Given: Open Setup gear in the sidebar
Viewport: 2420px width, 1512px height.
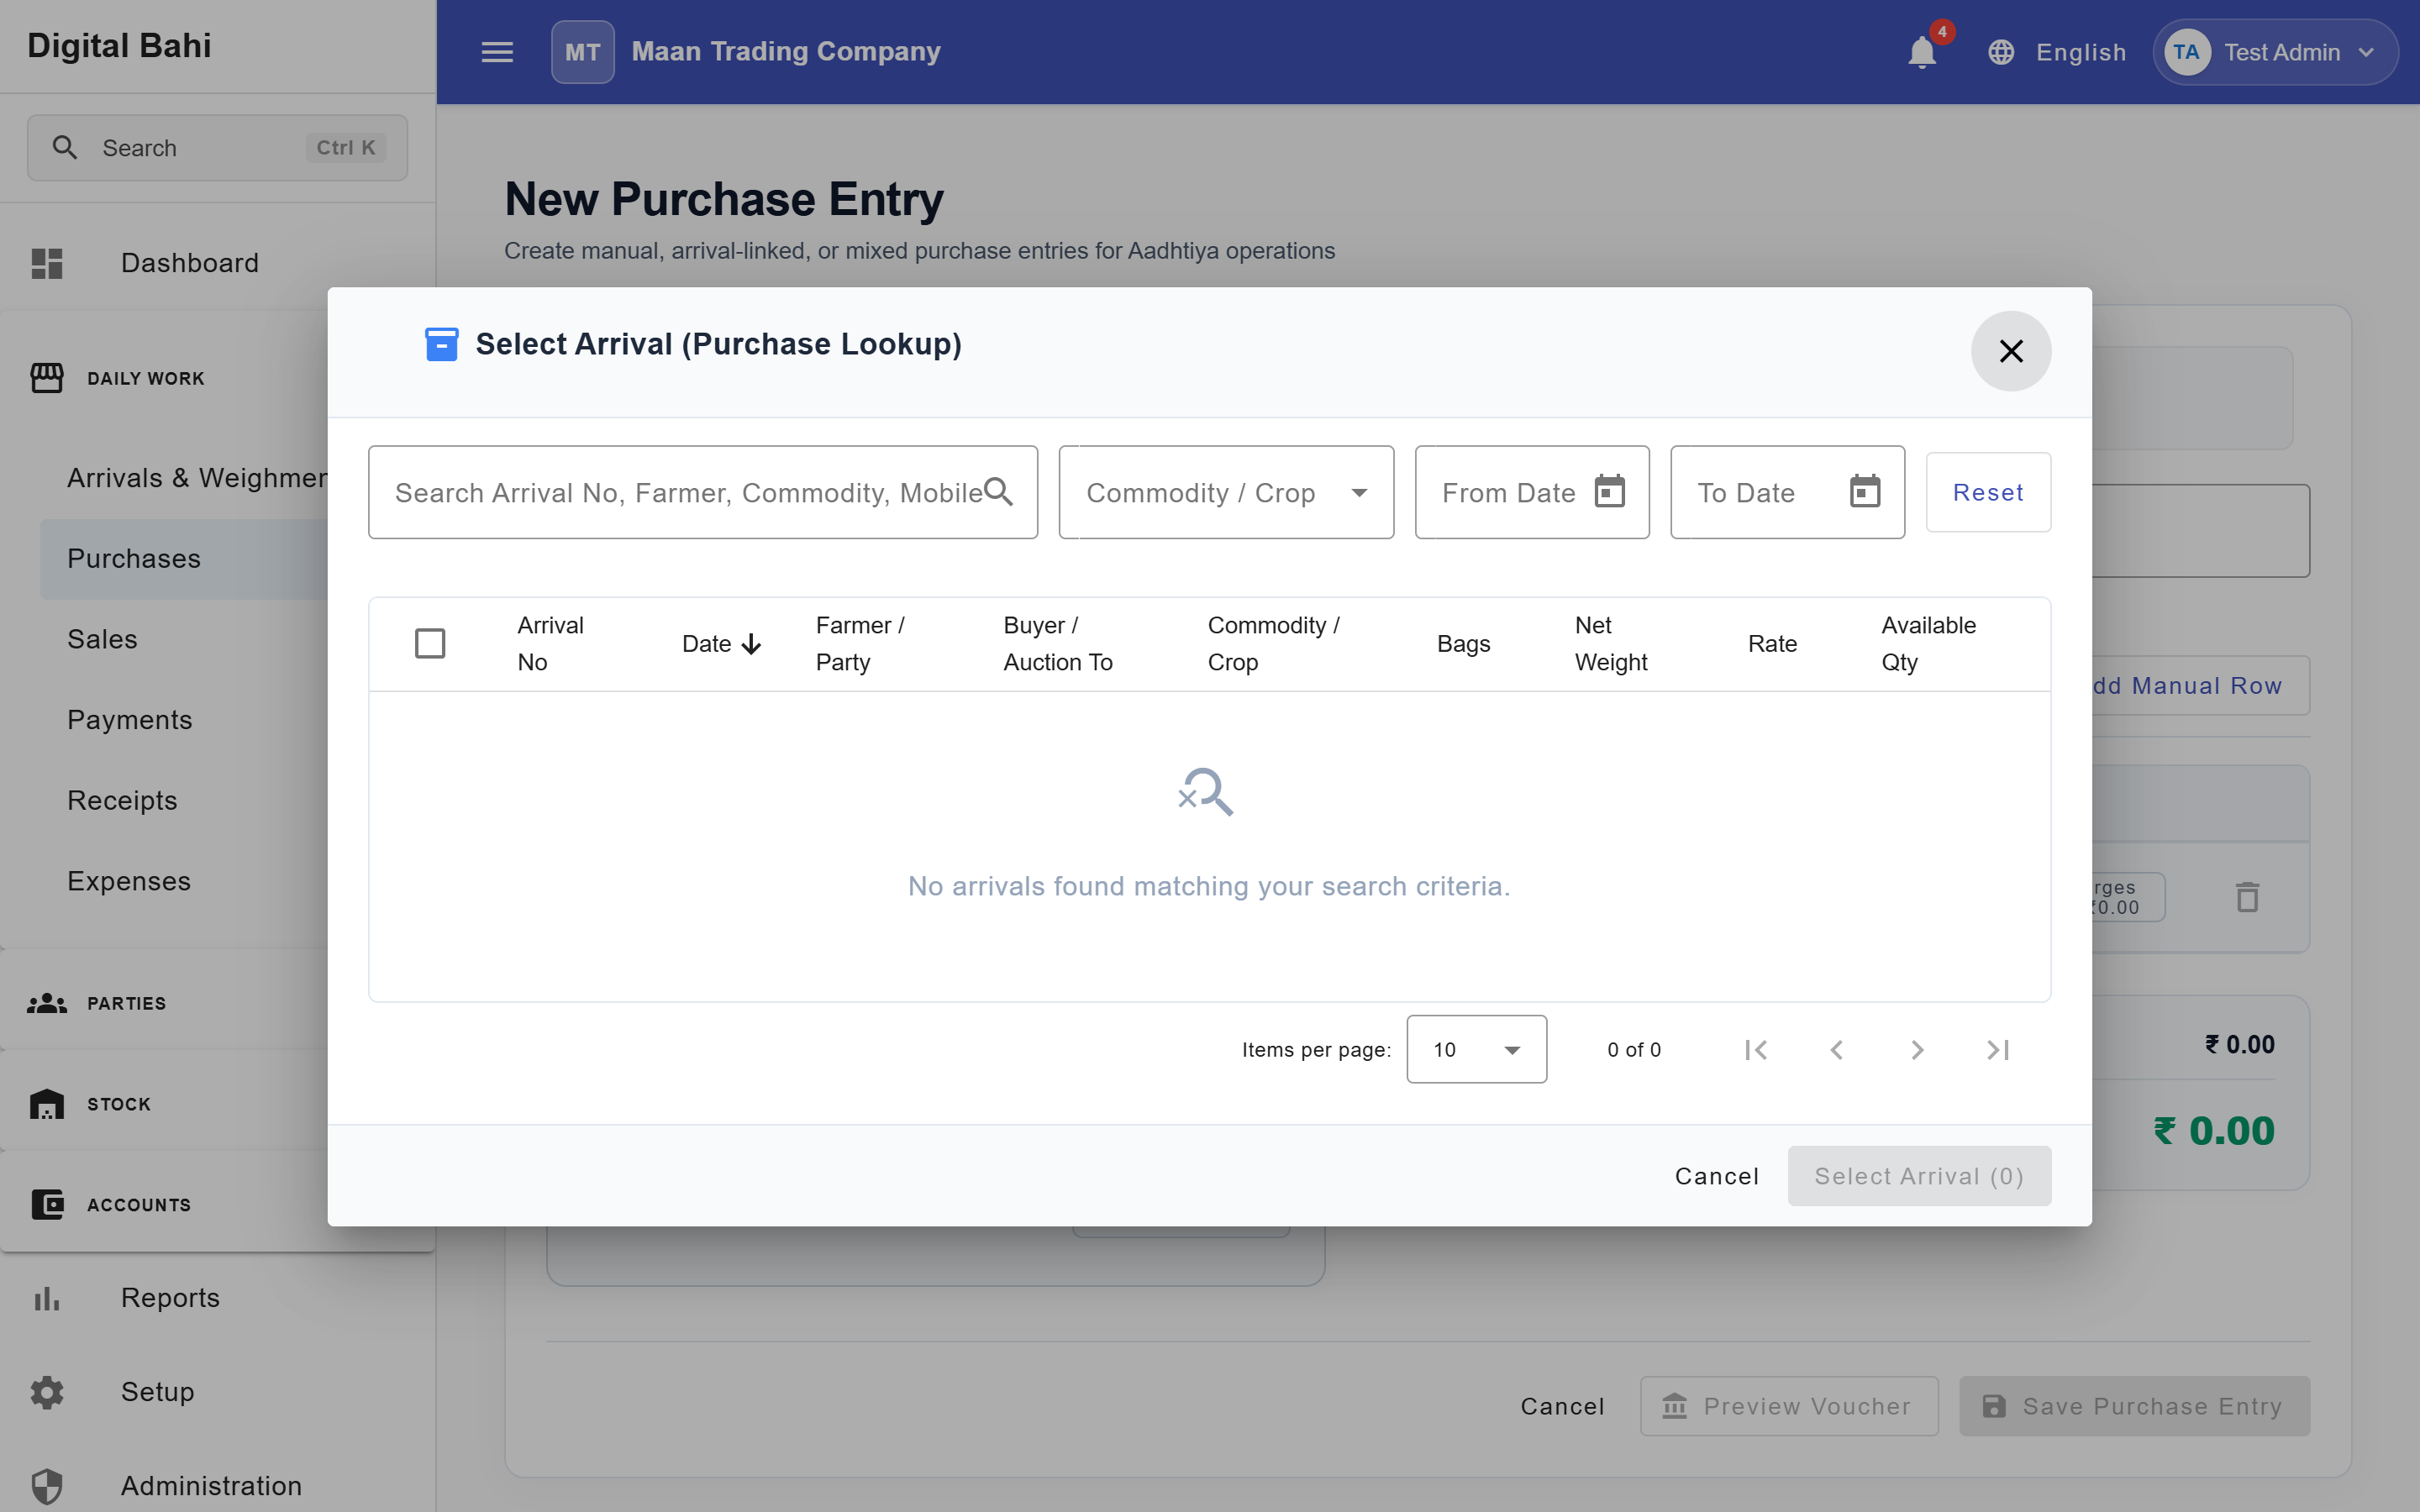Looking at the screenshot, I should coord(47,1392).
